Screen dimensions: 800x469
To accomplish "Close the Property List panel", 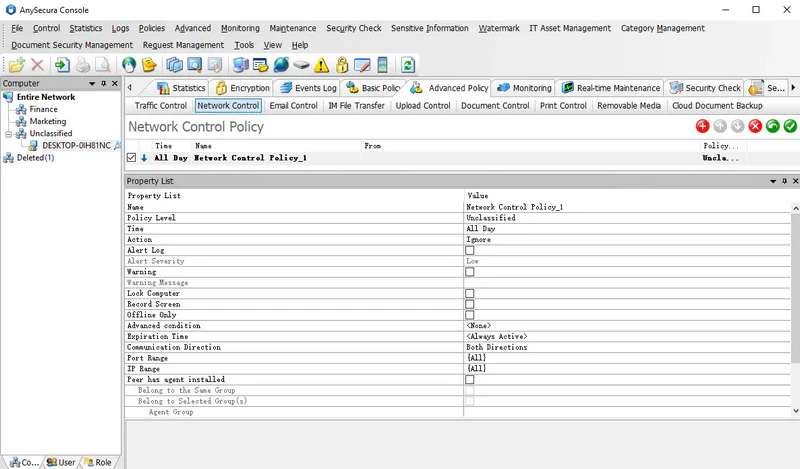I will (x=795, y=181).
